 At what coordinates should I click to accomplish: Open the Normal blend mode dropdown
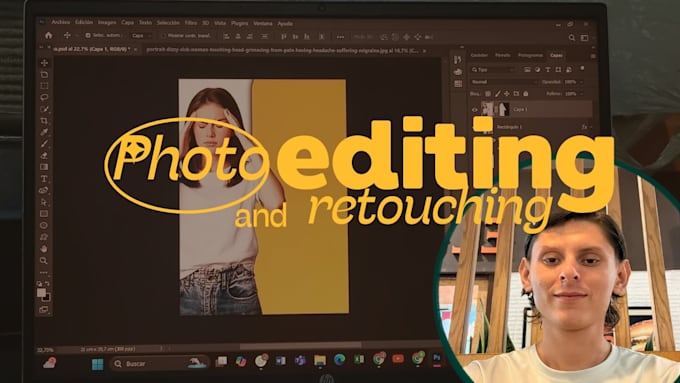coord(504,82)
